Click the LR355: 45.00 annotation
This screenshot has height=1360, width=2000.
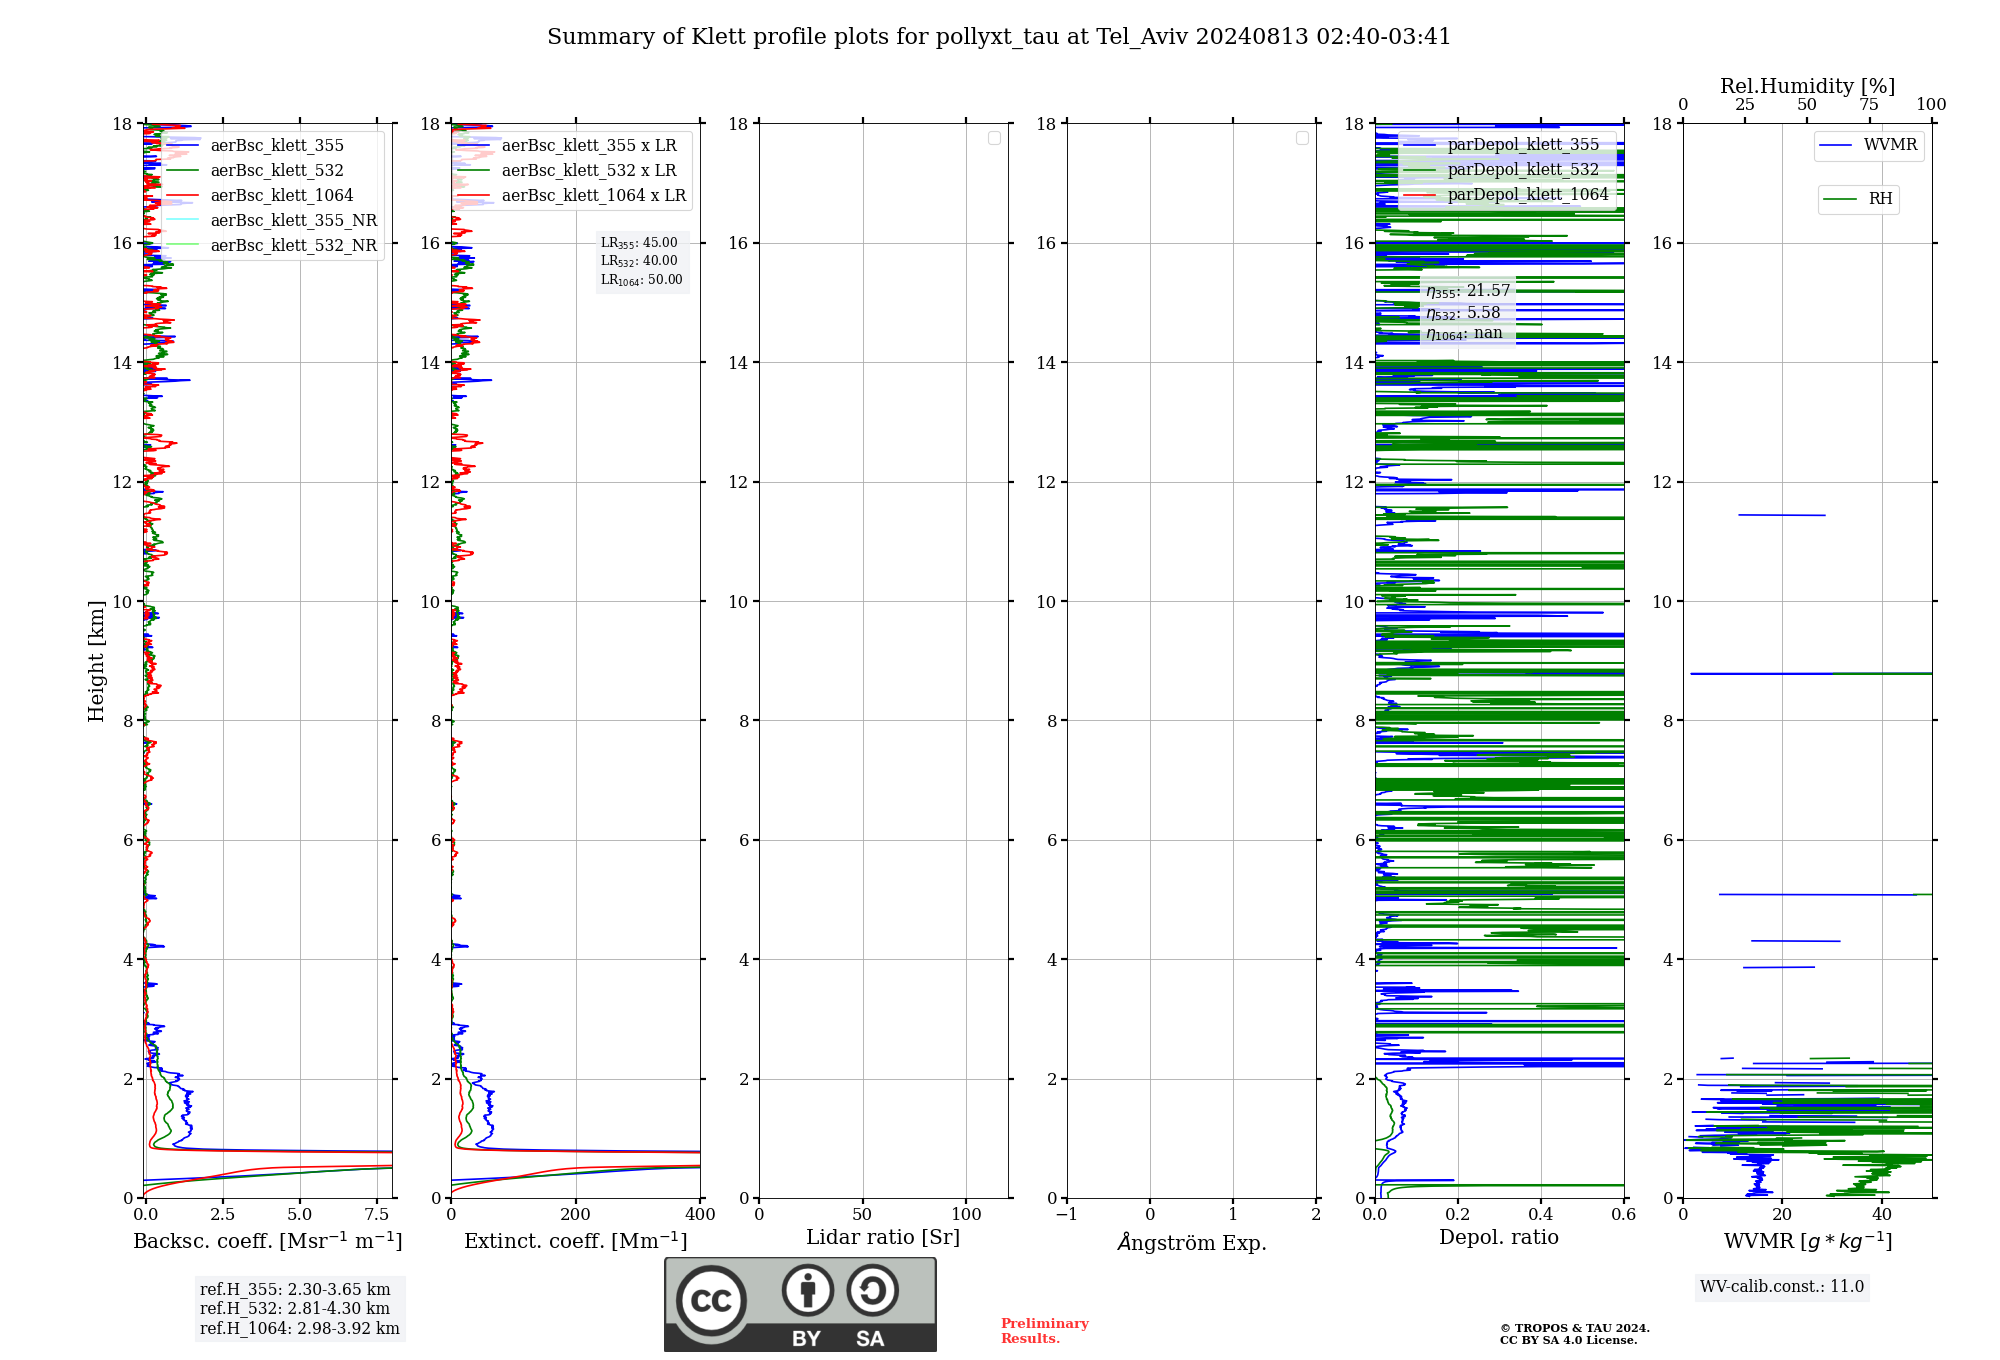coord(639,243)
